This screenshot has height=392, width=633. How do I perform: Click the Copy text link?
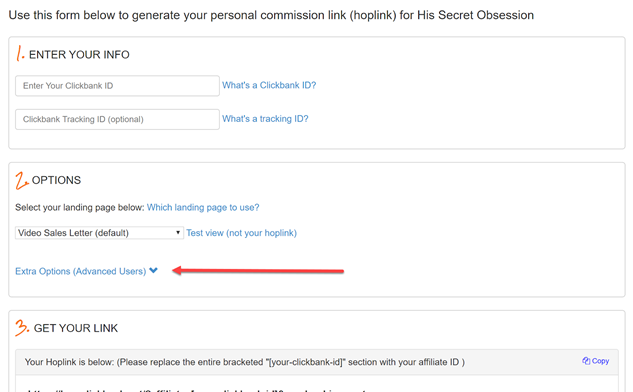tap(600, 361)
